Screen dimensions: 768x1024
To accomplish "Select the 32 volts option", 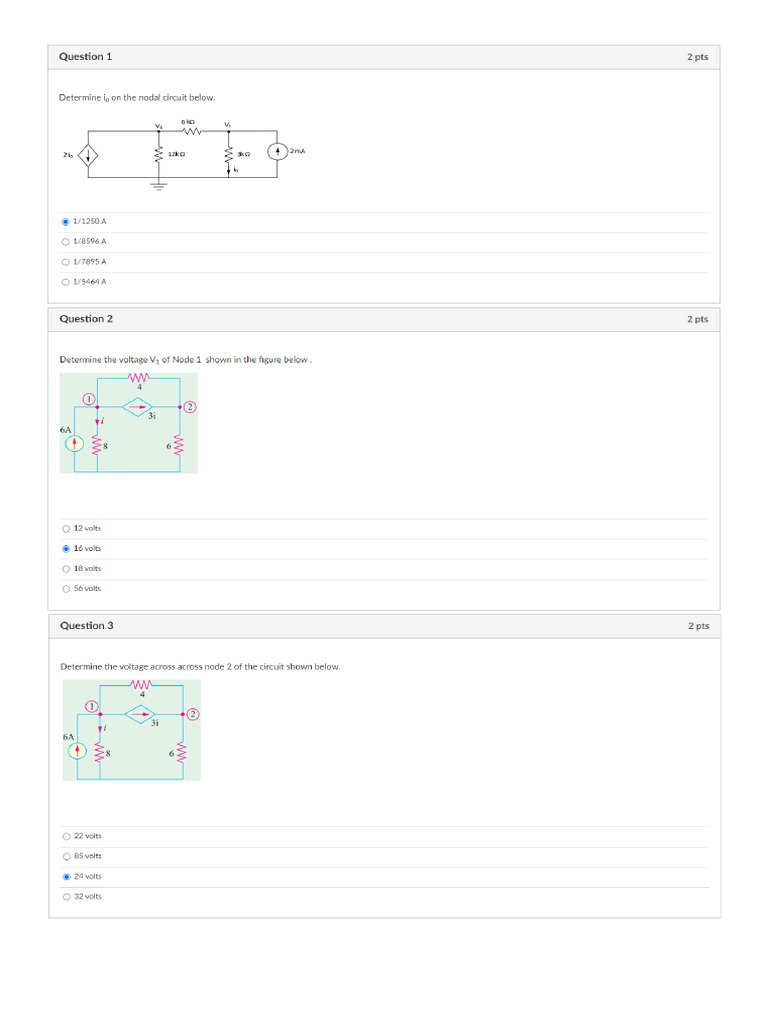I will 66,897.
